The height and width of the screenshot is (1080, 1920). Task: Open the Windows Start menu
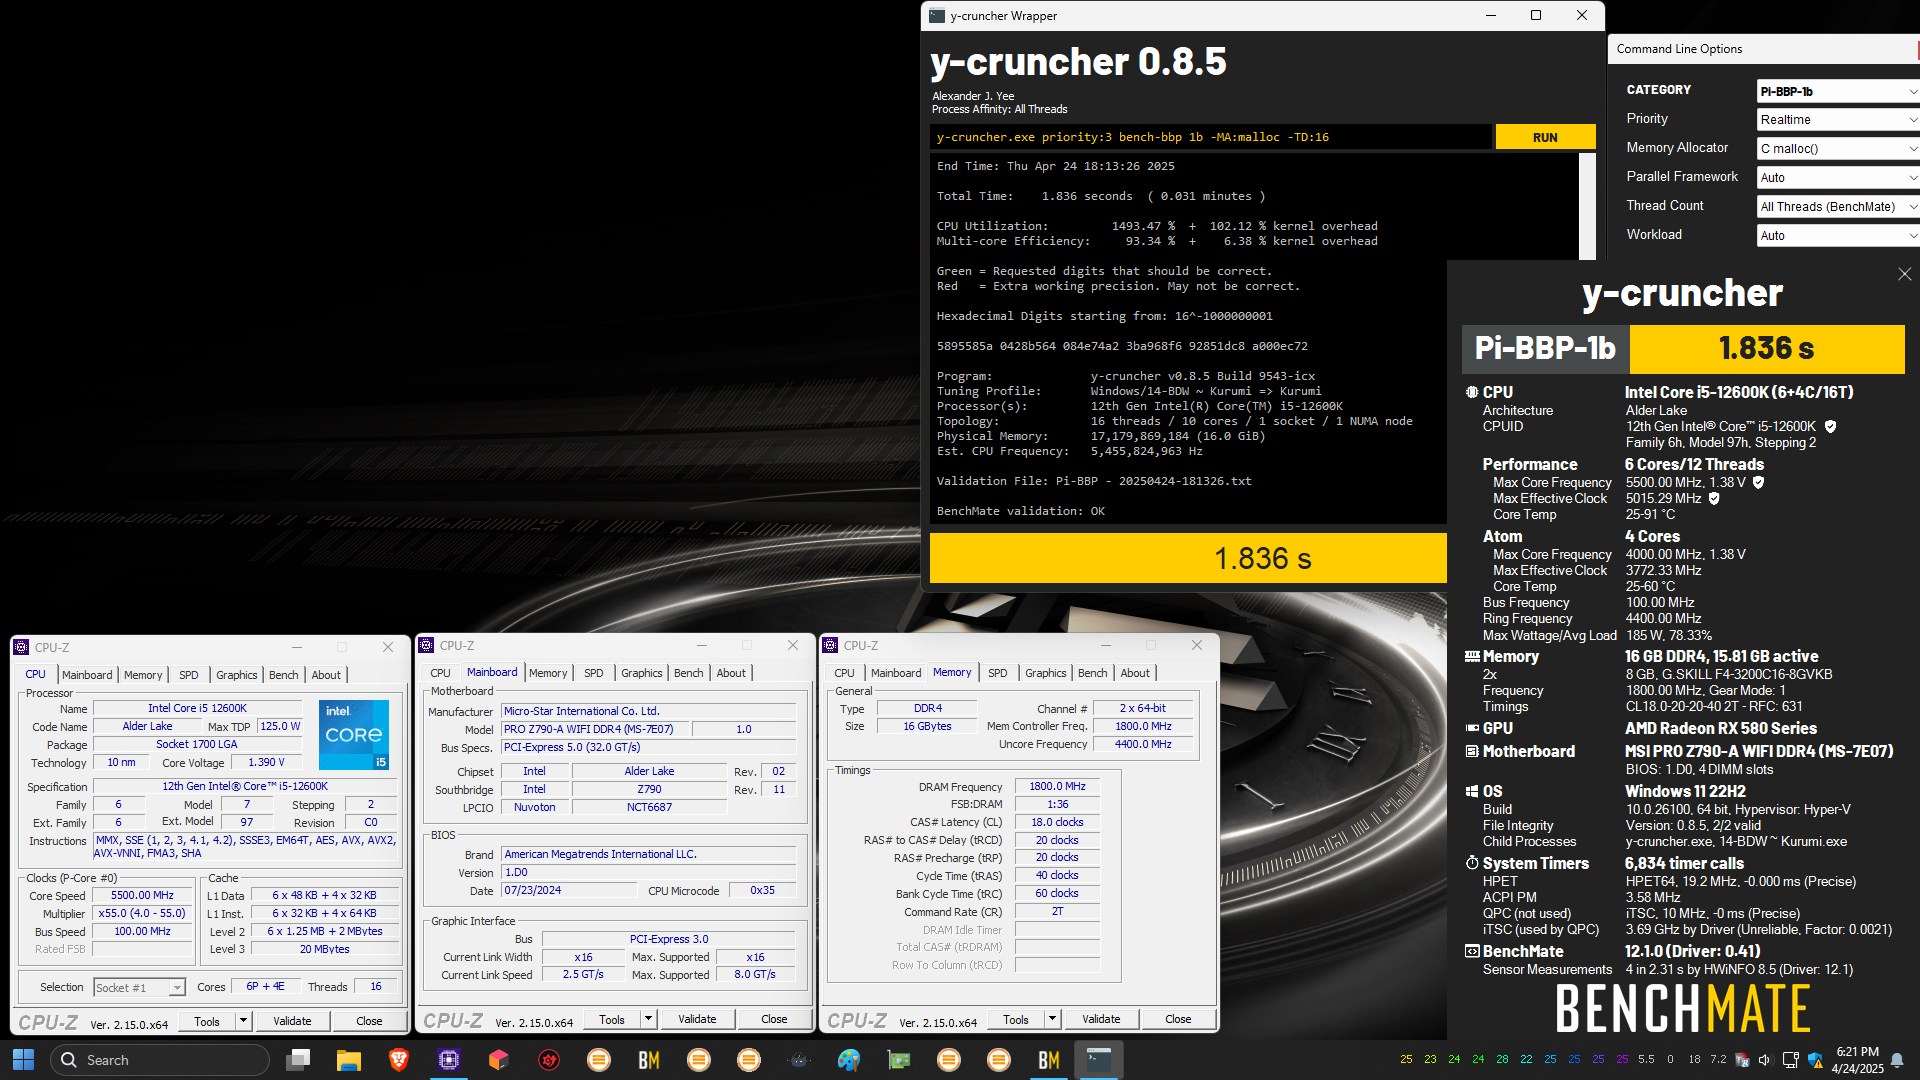click(x=23, y=1060)
